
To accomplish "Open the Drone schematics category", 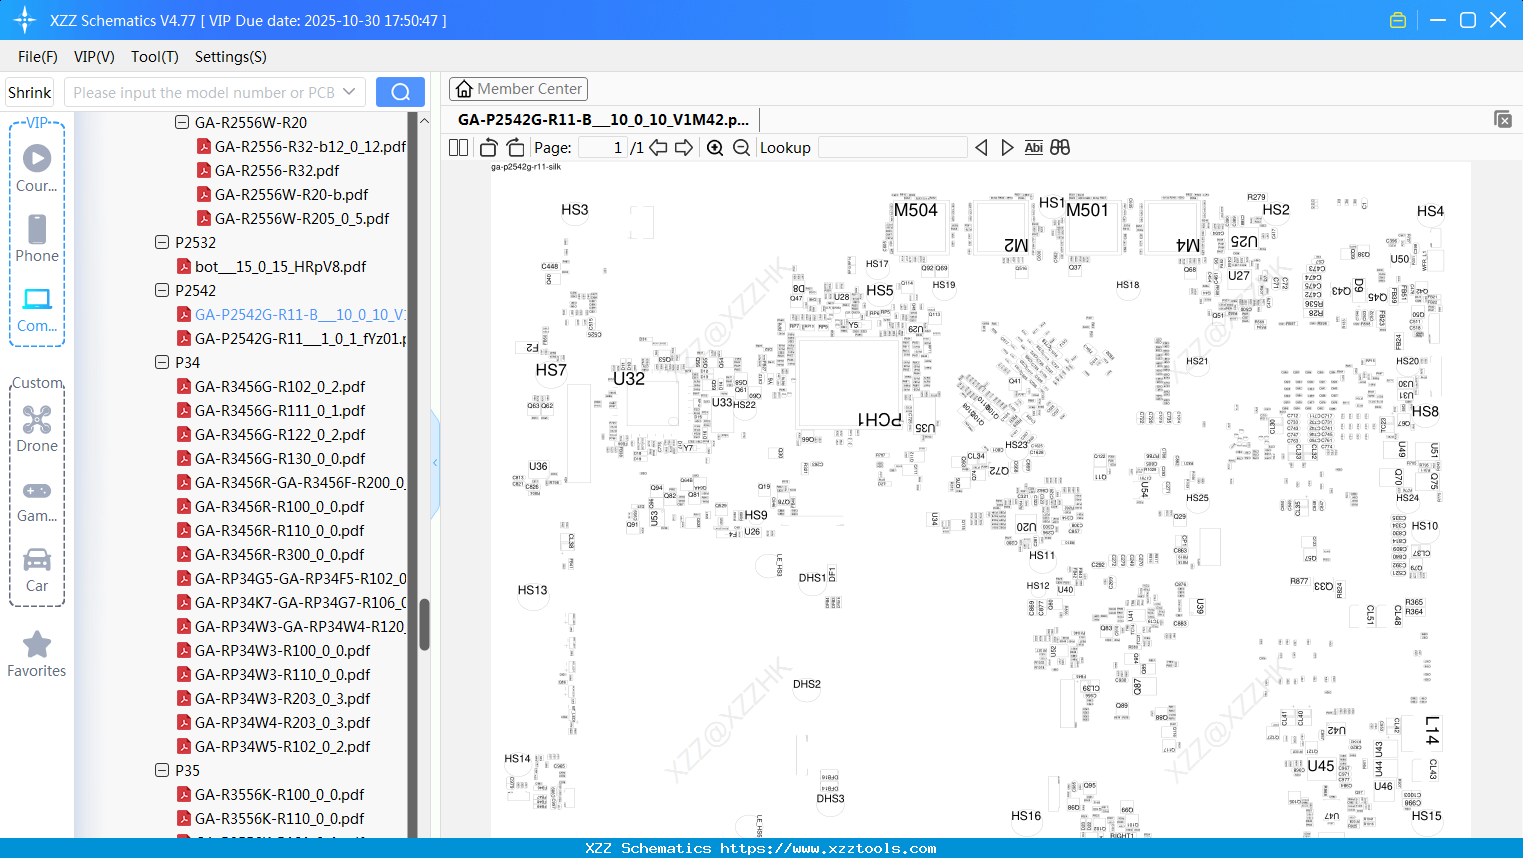I will tap(37, 429).
